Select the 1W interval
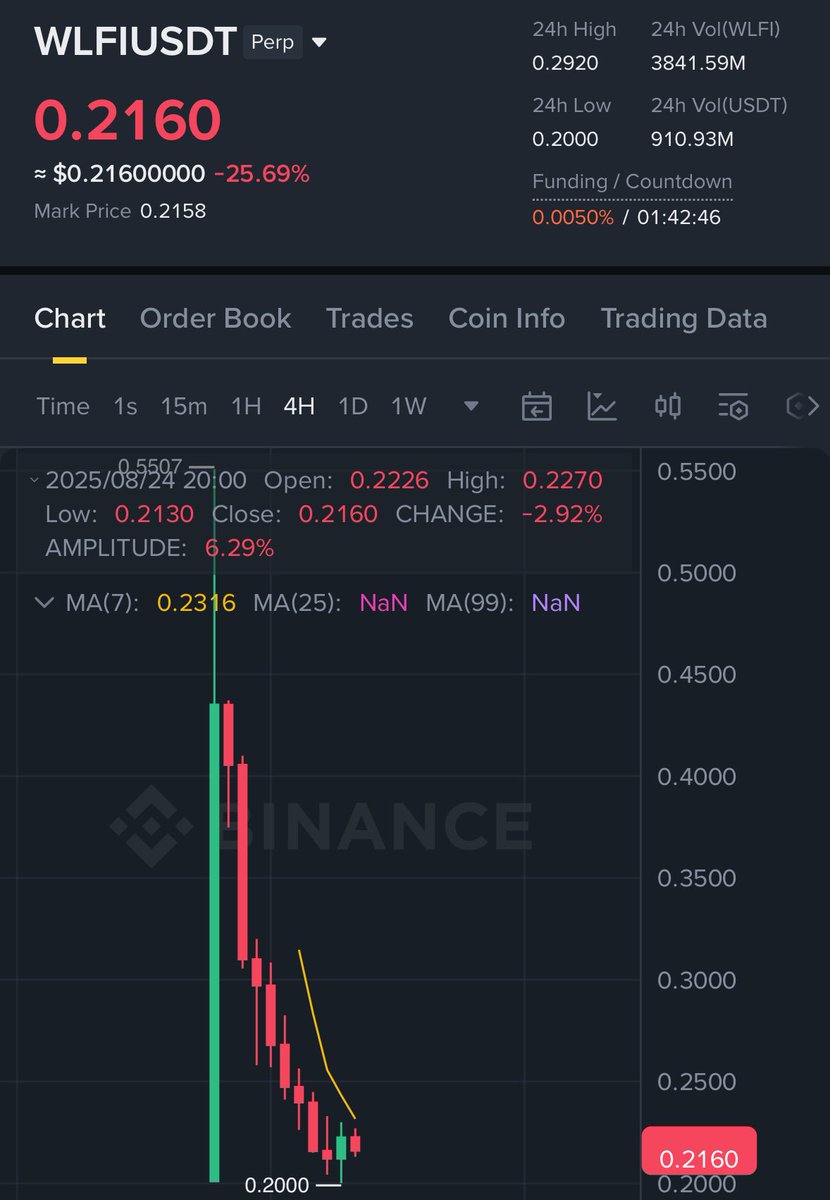Viewport: 830px width, 1200px height. 409,406
